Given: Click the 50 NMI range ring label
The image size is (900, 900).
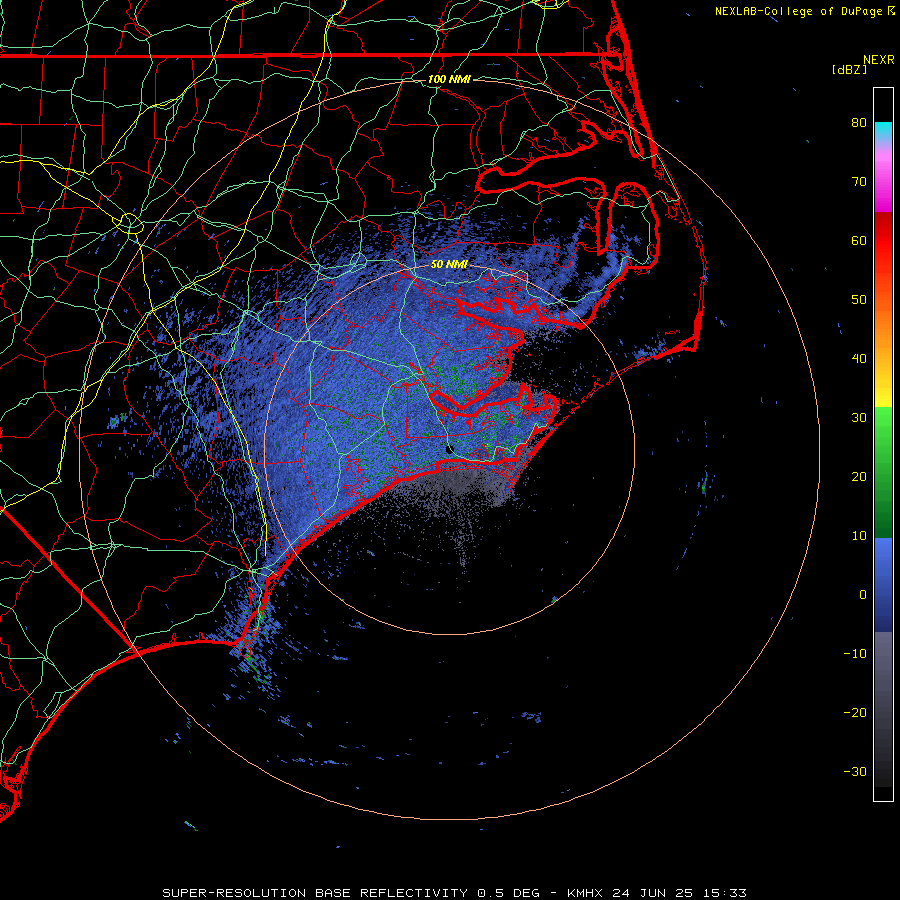Looking at the screenshot, I should tap(449, 265).
